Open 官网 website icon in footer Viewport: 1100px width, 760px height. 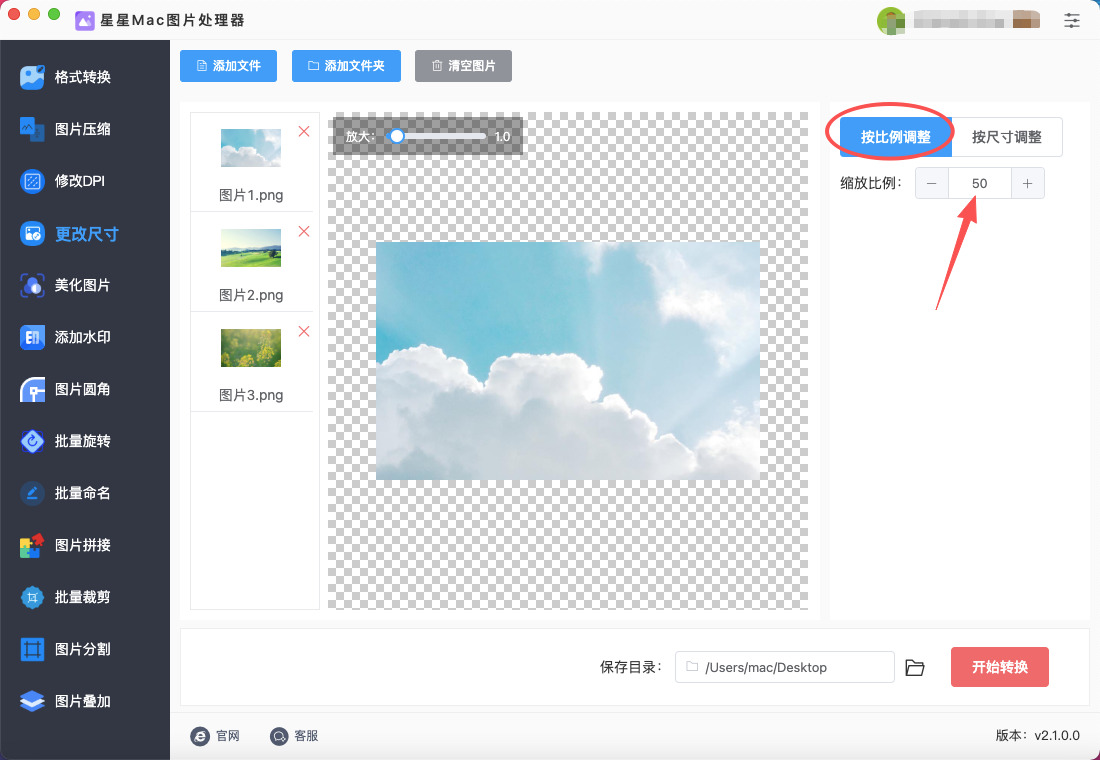point(200,736)
